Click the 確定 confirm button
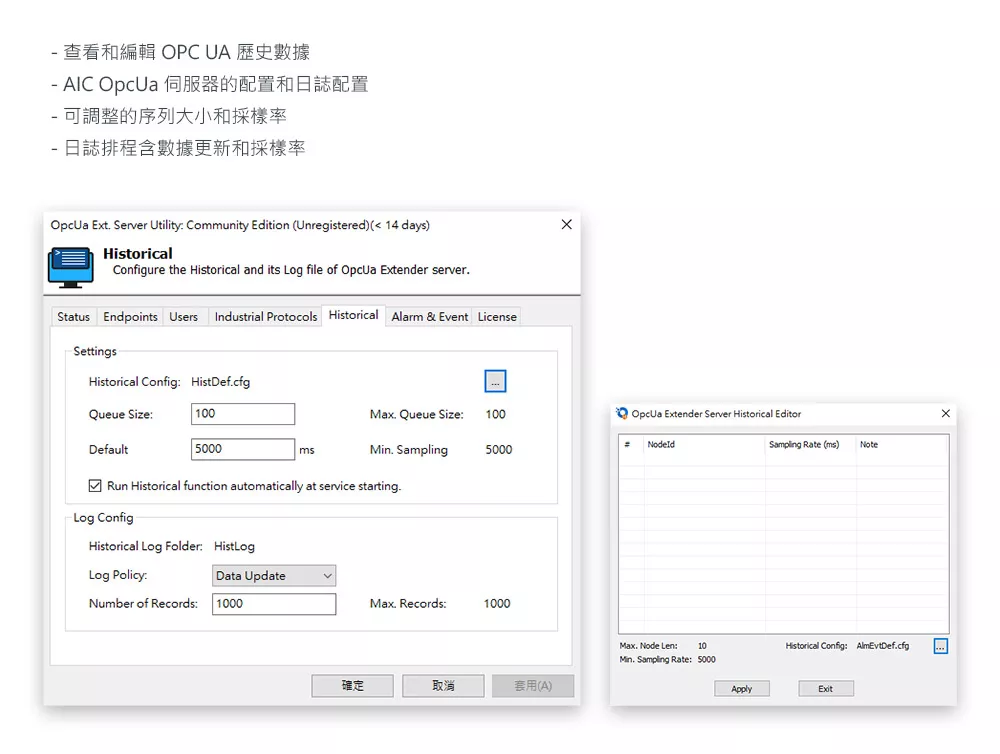Screen dimensions: 1000x754 pos(352,686)
